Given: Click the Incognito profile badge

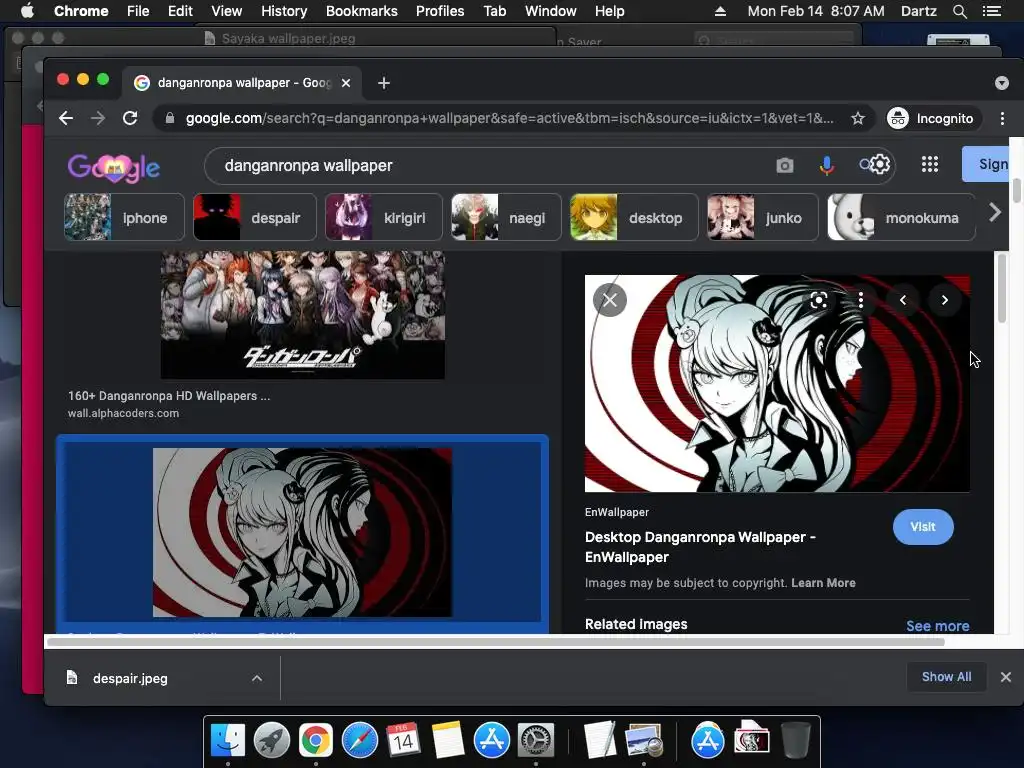Looking at the screenshot, I should coord(934,118).
